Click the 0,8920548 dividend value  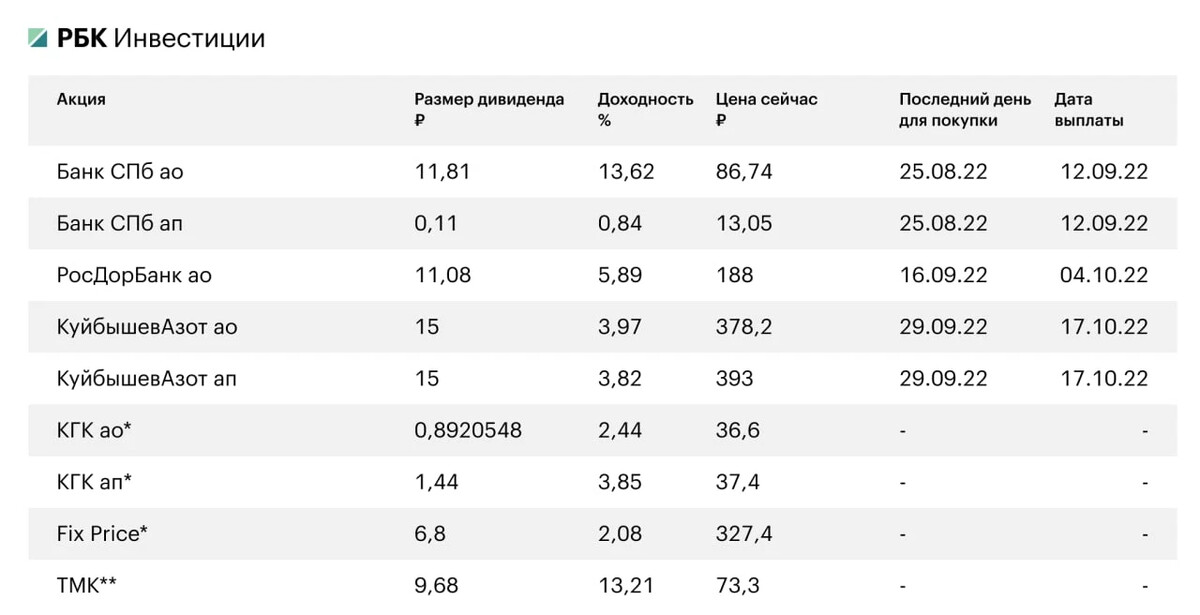(468, 431)
